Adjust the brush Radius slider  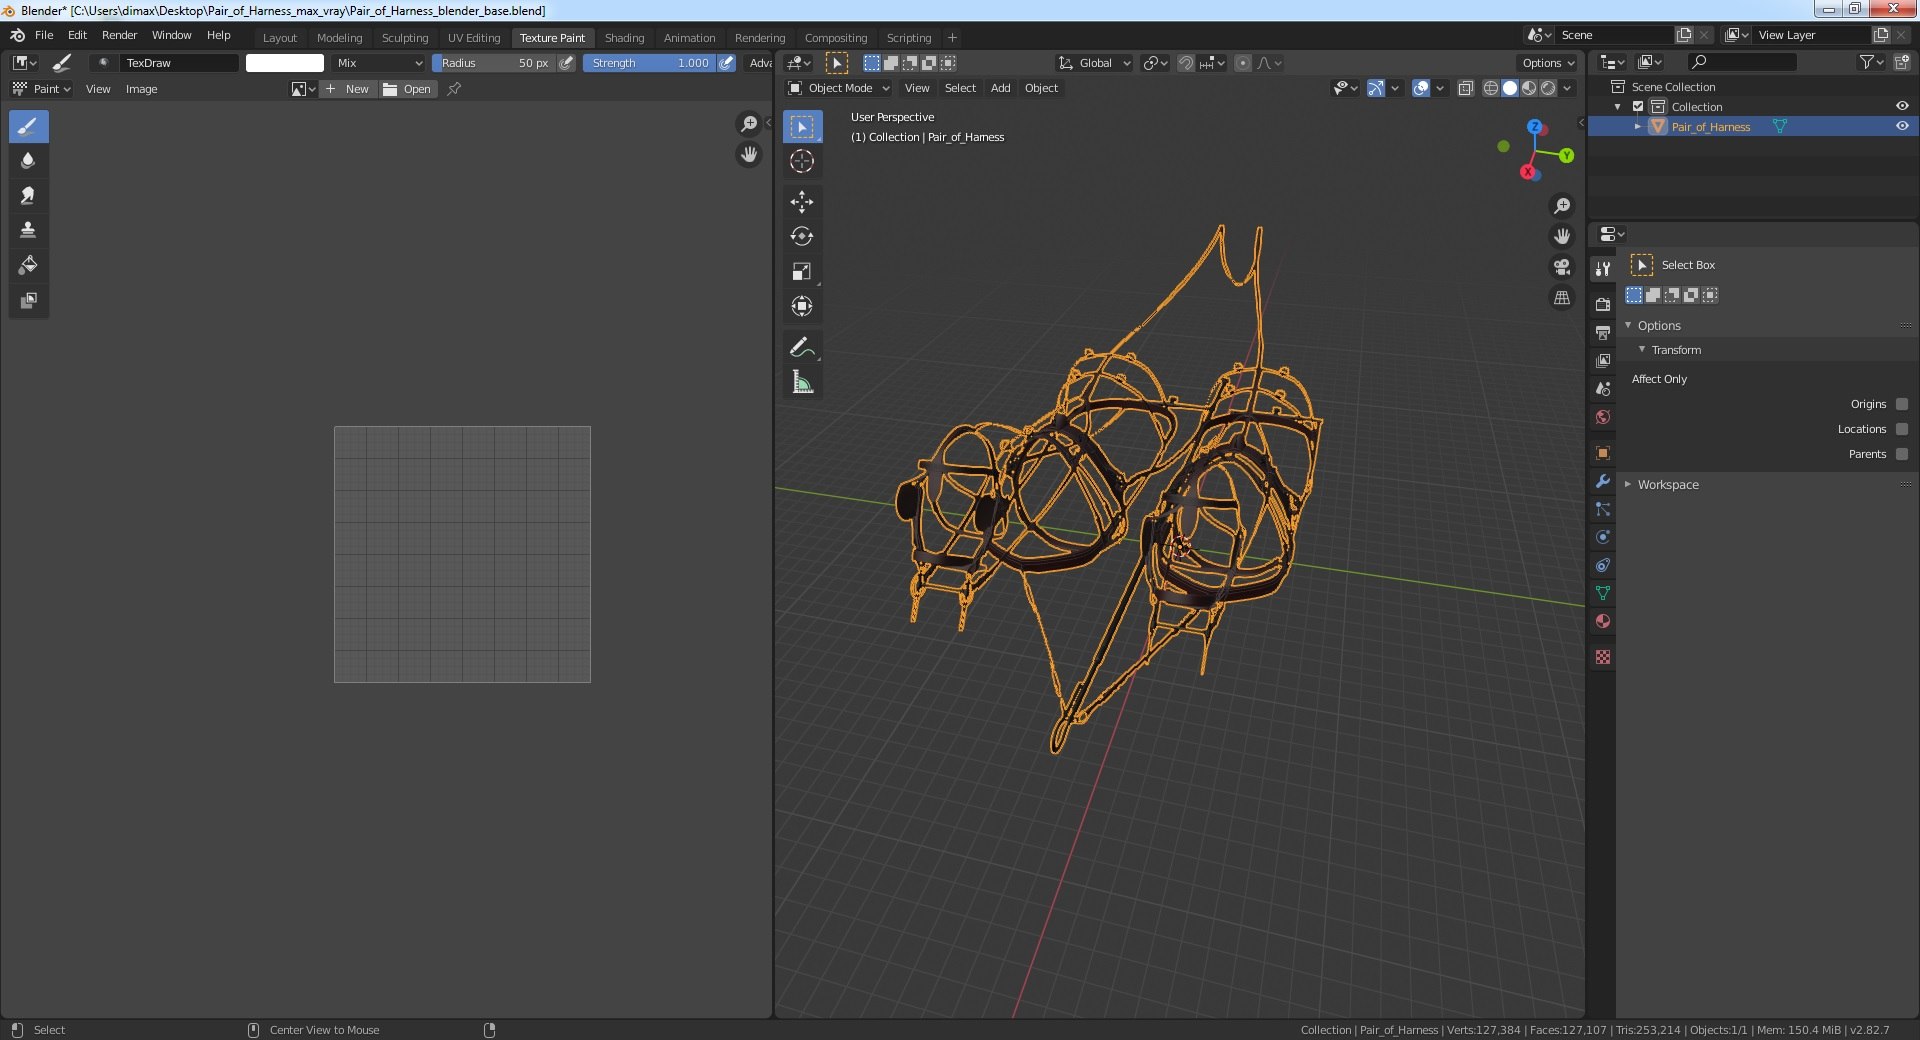pos(494,63)
